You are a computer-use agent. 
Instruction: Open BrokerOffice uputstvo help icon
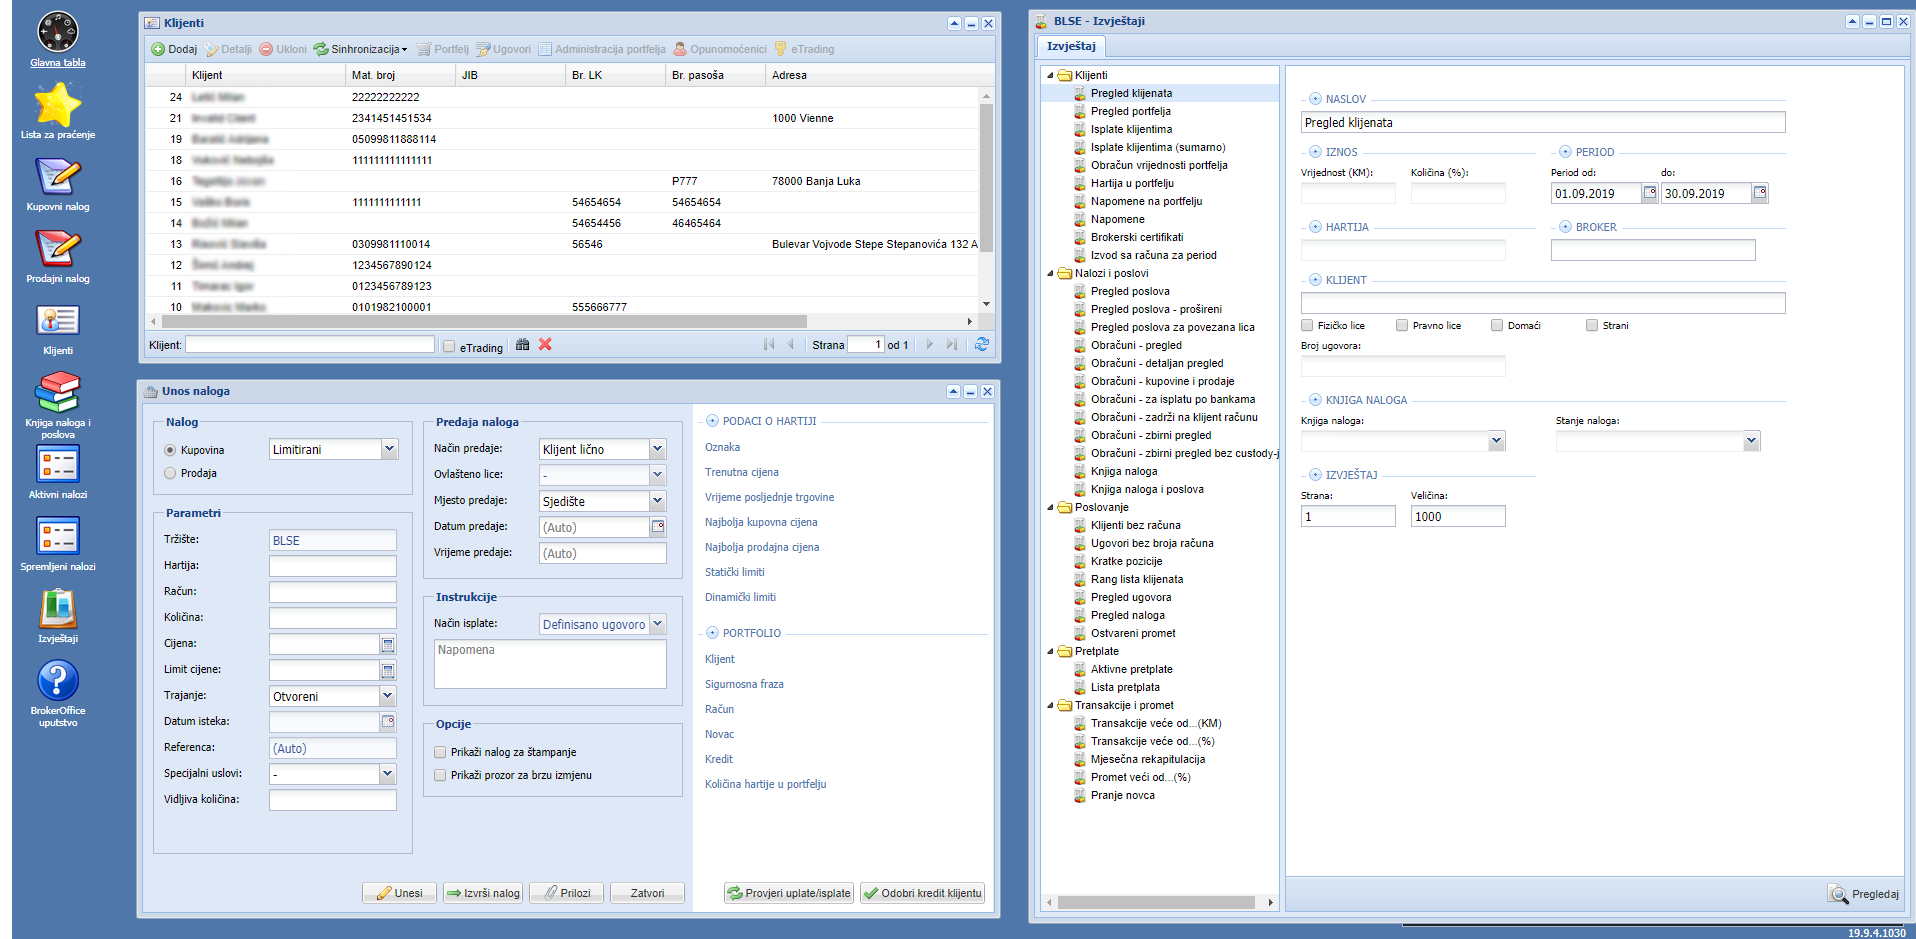click(x=58, y=680)
